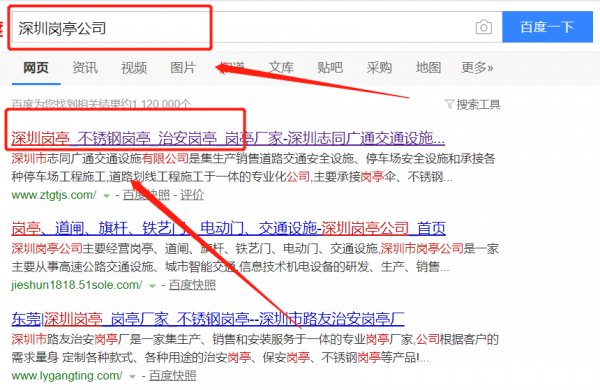600x390 pixels.
Task: Go to the 贴吧 tab
Action: click(330, 68)
